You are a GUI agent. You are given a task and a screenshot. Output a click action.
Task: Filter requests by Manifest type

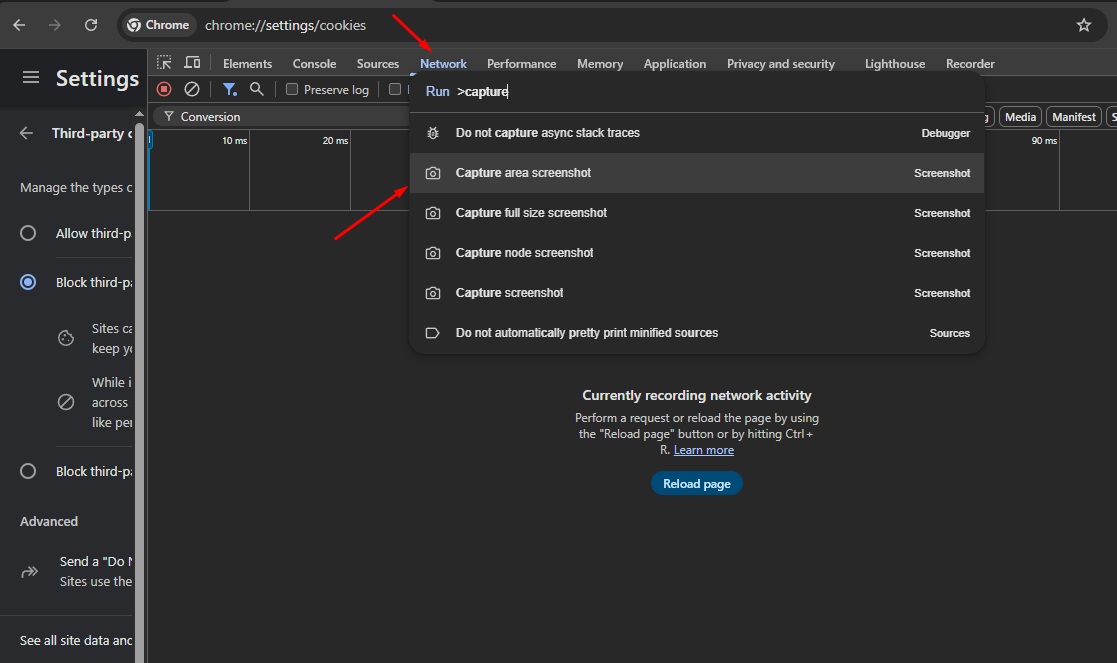point(1074,117)
